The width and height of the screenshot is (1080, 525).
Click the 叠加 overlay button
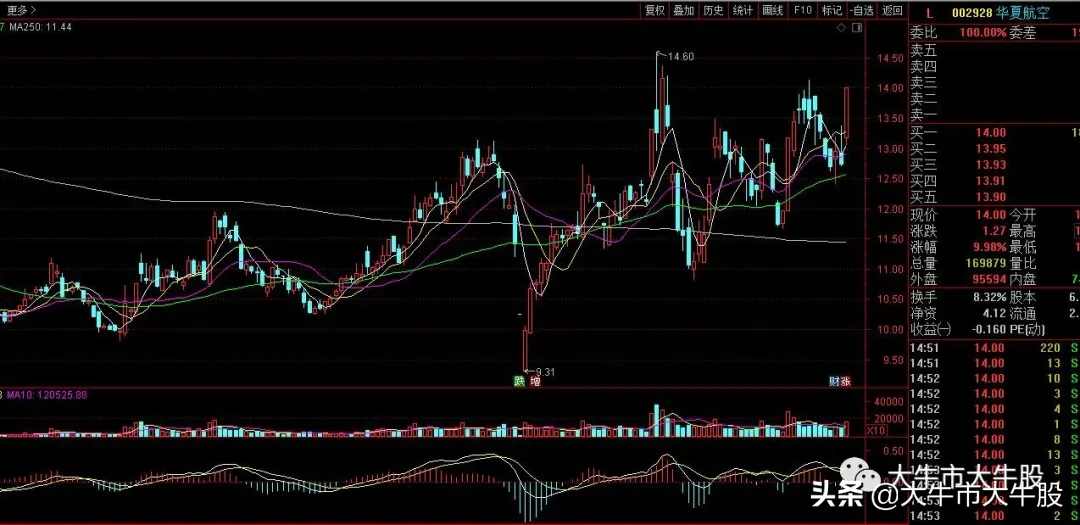coord(684,10)
